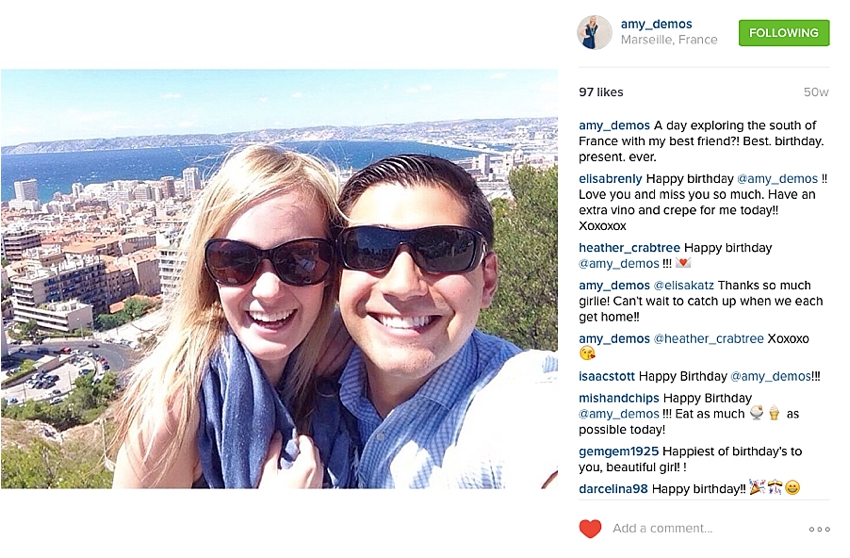Click the amy_demos profile avatar
Screen dimensions: 850x558
[595, 32]
